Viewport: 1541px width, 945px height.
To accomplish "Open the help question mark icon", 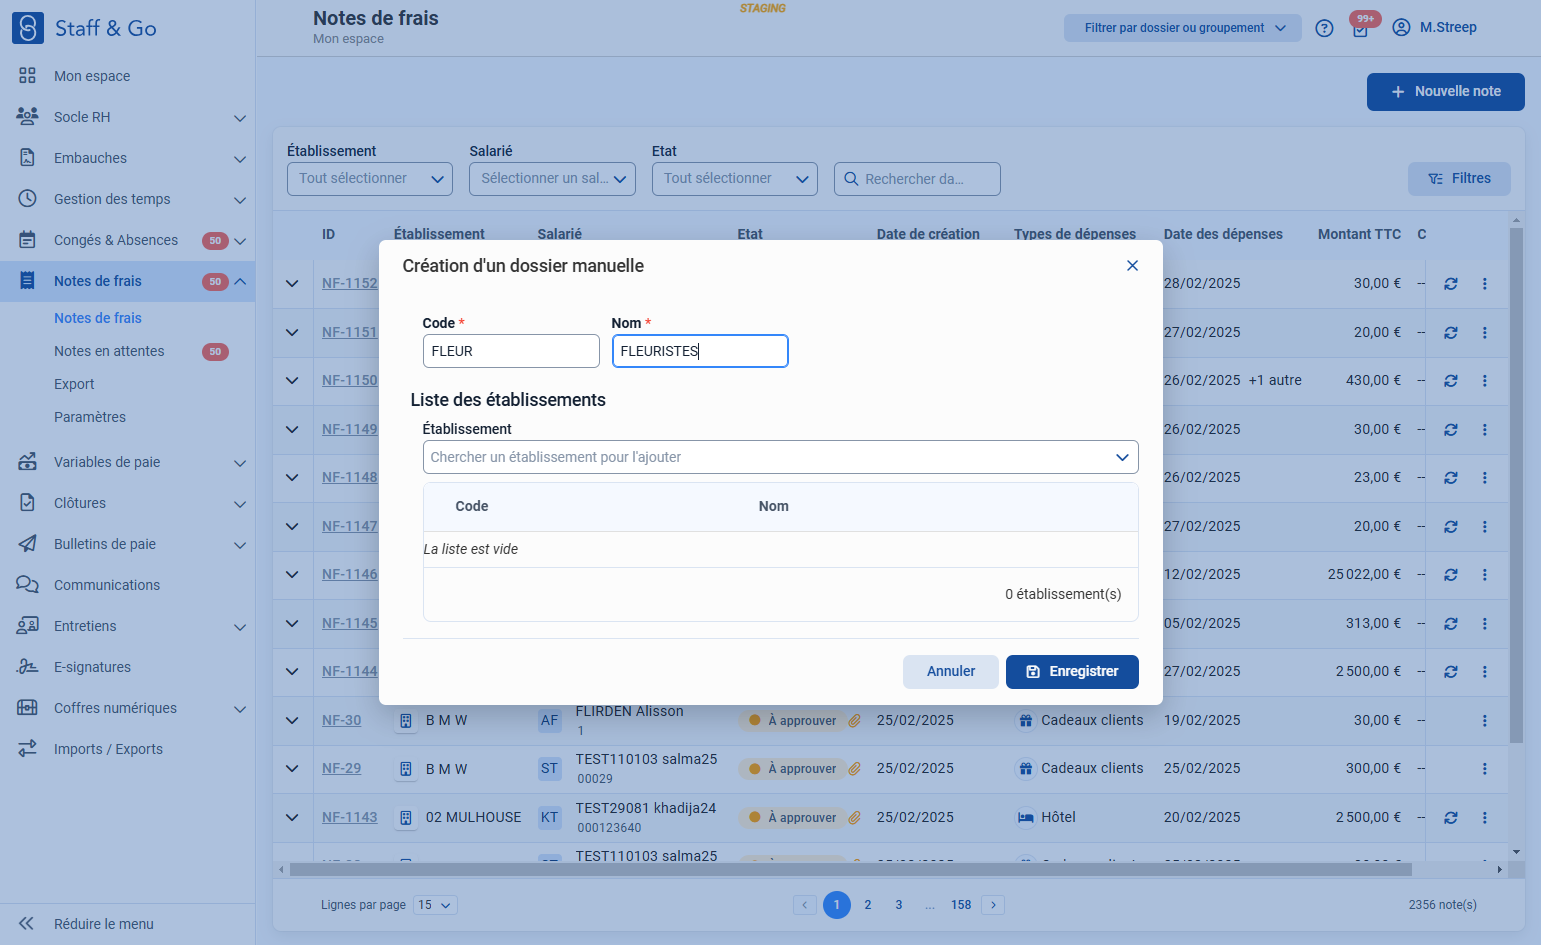I will tap(1324, 28).
